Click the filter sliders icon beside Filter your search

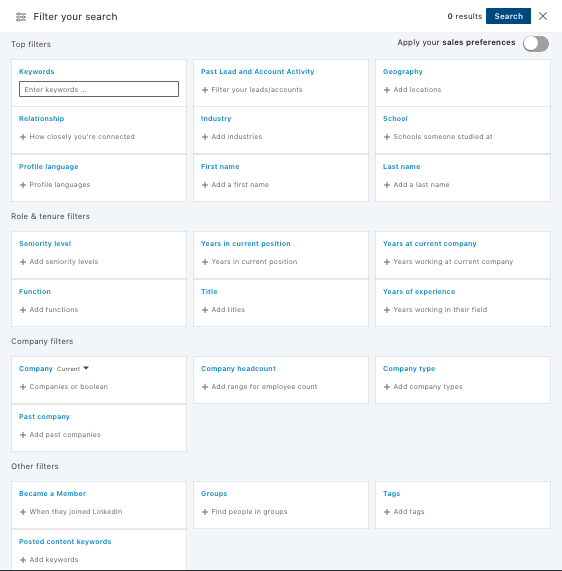[x=21, y=17]
